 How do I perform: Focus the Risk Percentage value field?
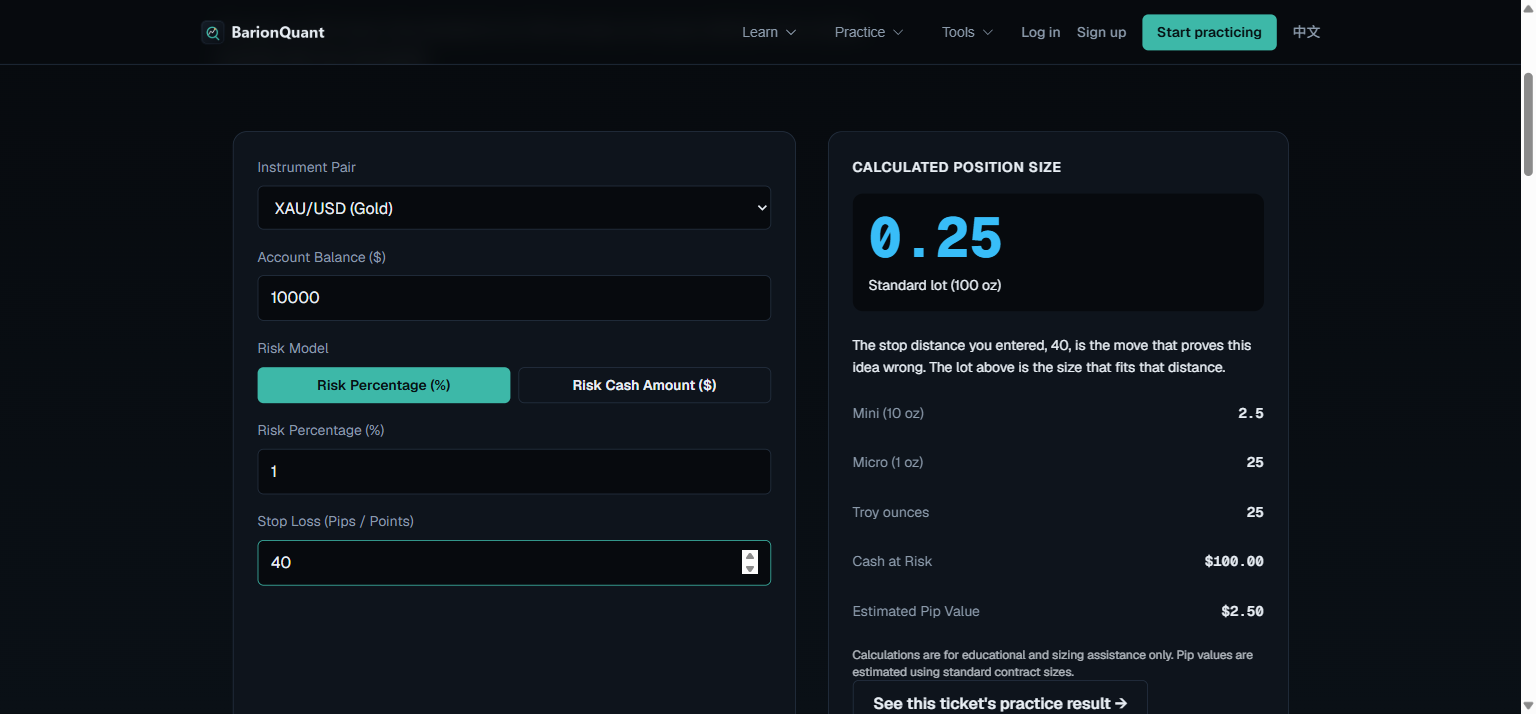coord(514,471)
